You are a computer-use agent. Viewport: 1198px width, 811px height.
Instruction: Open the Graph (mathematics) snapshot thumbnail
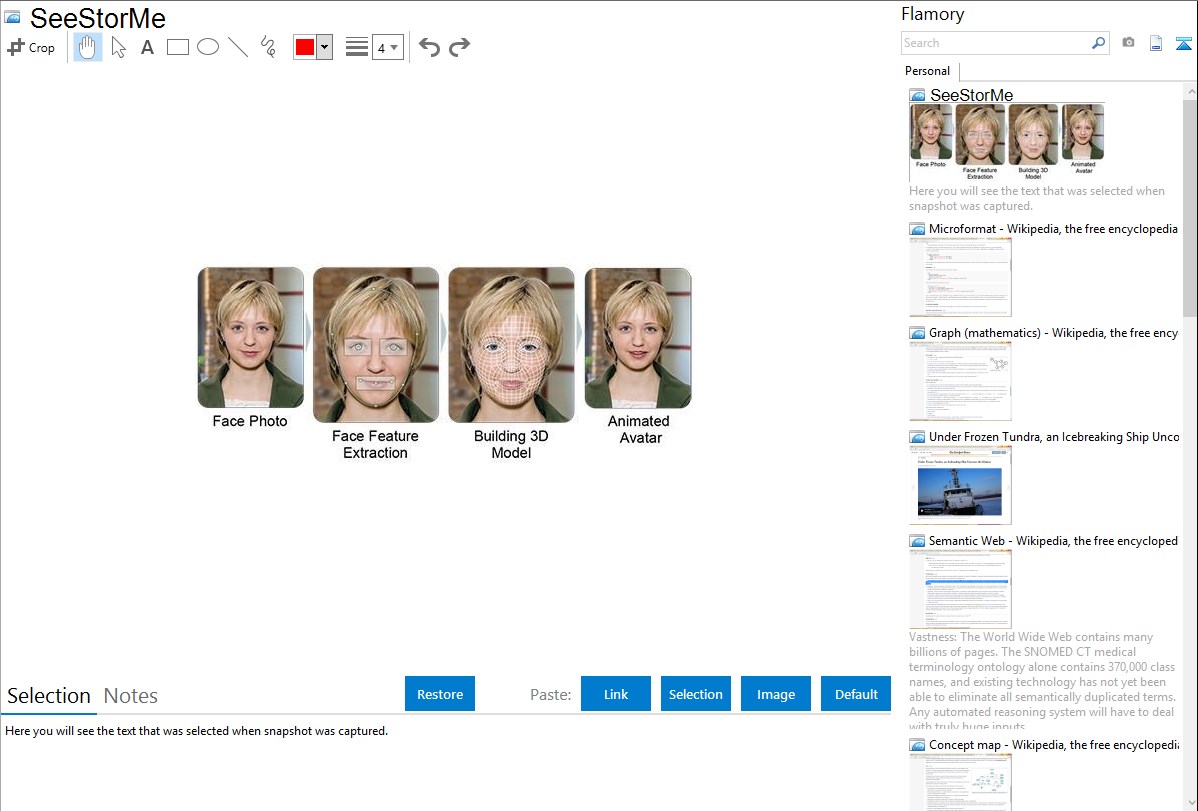[960, 381]
